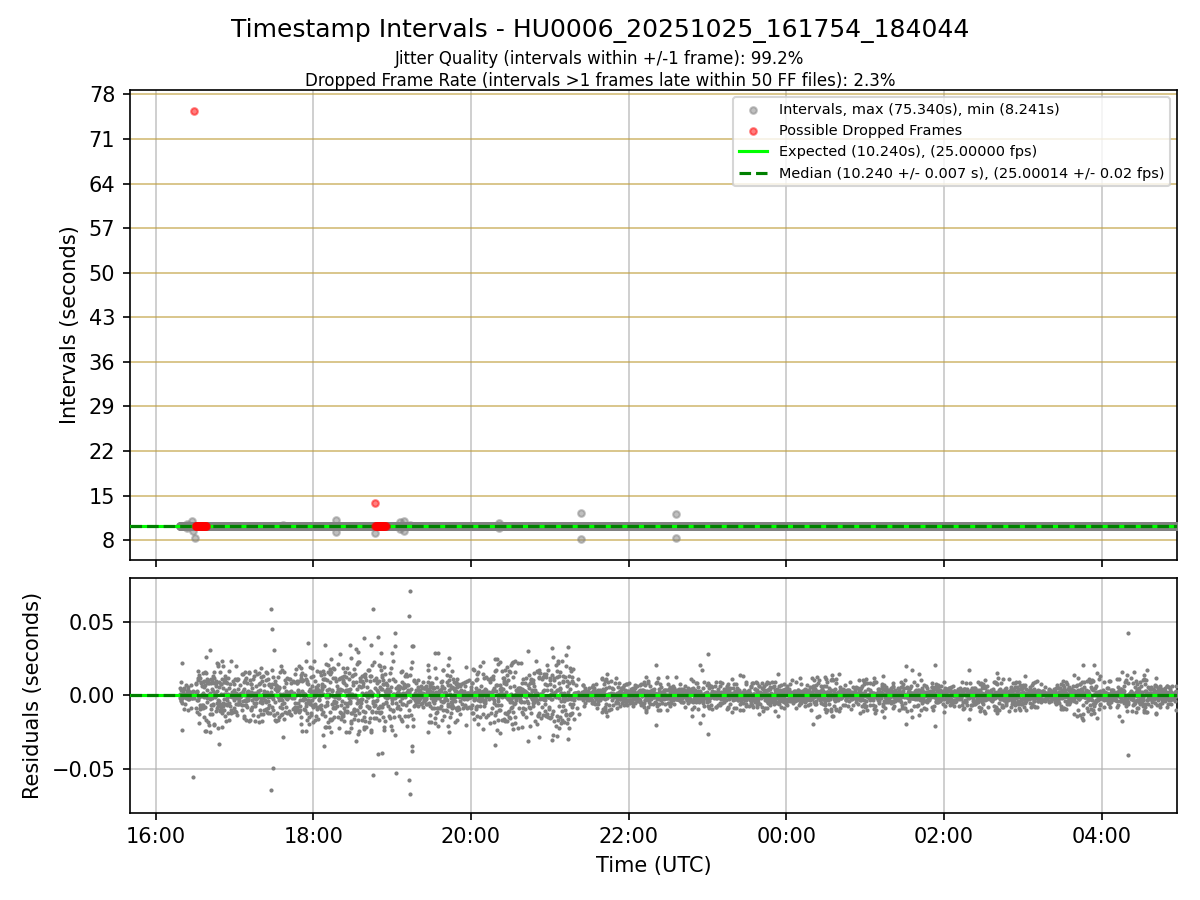Click the 'Time (UTC)' x-axis label

point(653,865)
